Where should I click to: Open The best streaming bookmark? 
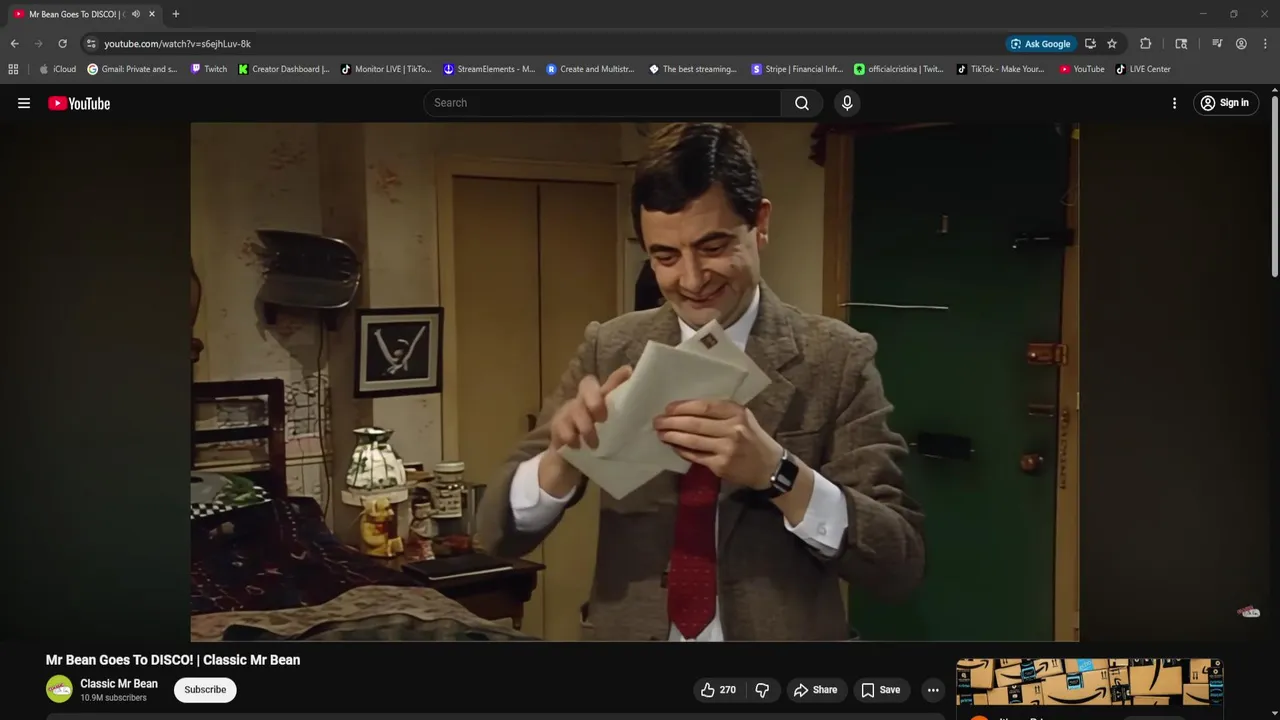pyautogui.click(x=693, y=69)
